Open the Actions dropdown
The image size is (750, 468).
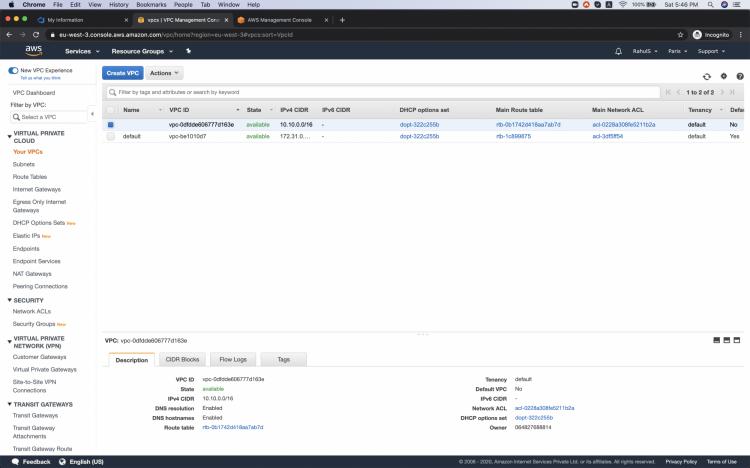[x=165, y=73]
